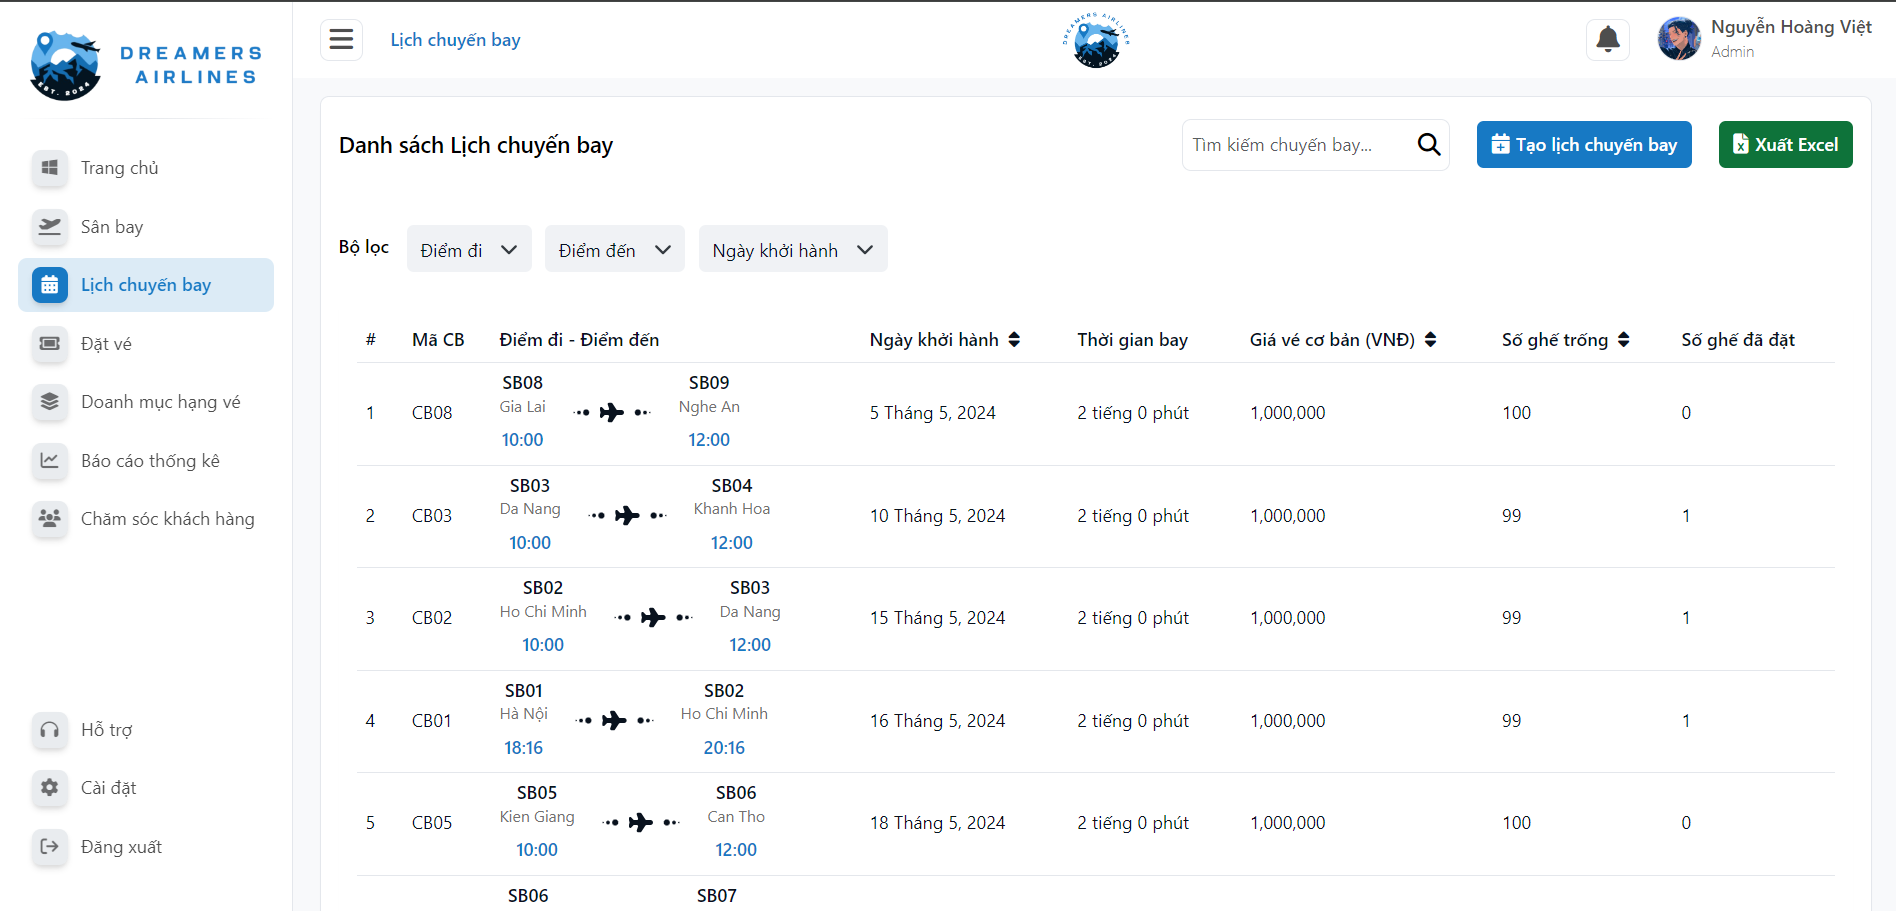Click date 5 Tháng 5, 2024
The width and height of the screenshot is (1896, 911).
point(933,413)
